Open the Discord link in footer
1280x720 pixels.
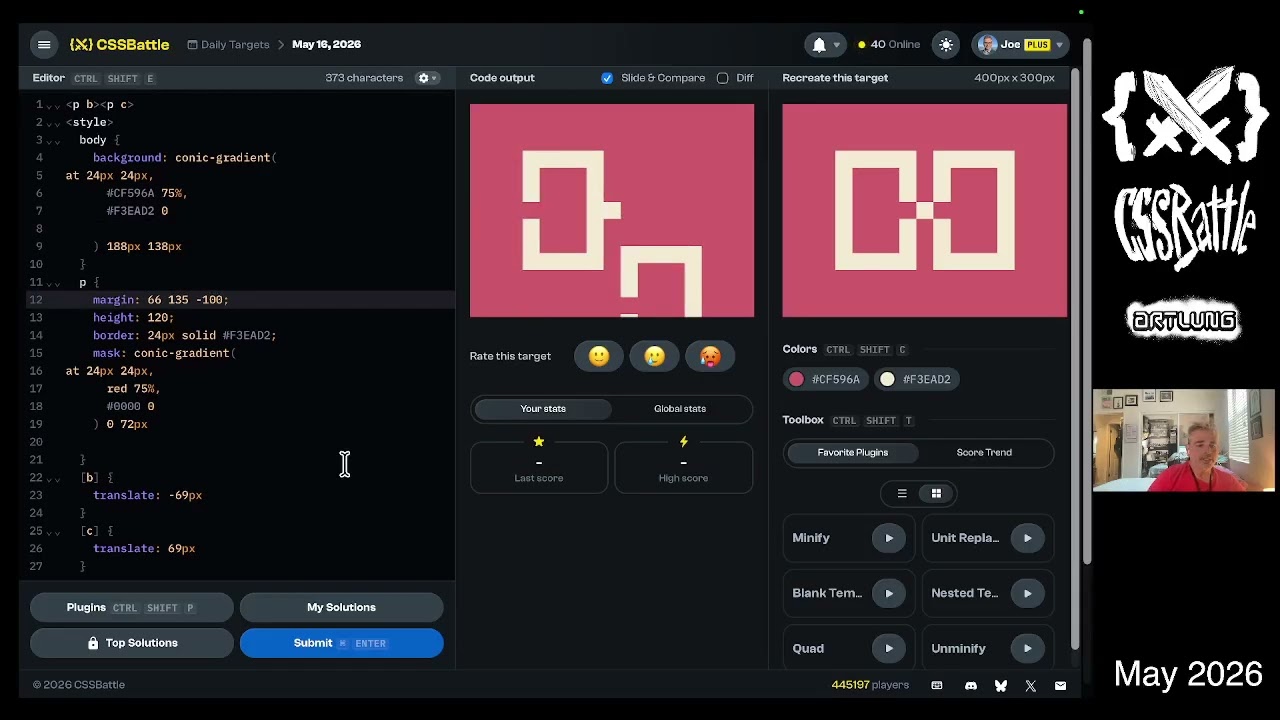point(970,685)
